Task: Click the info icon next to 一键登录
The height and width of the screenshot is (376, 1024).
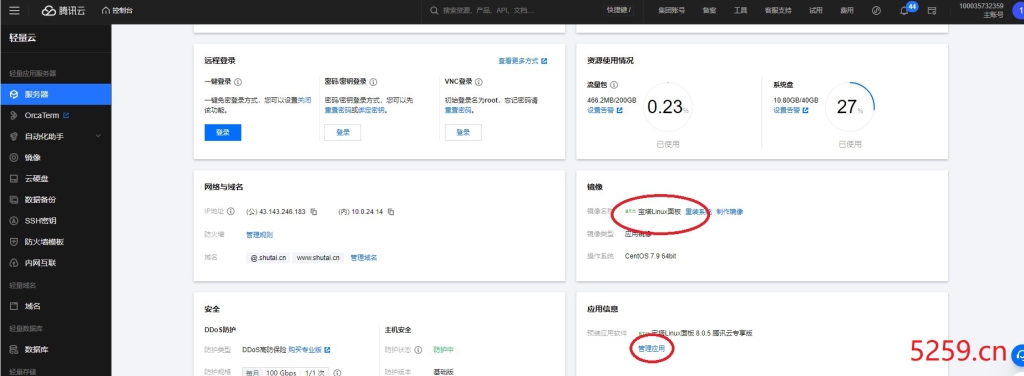Action: [238, 82]
